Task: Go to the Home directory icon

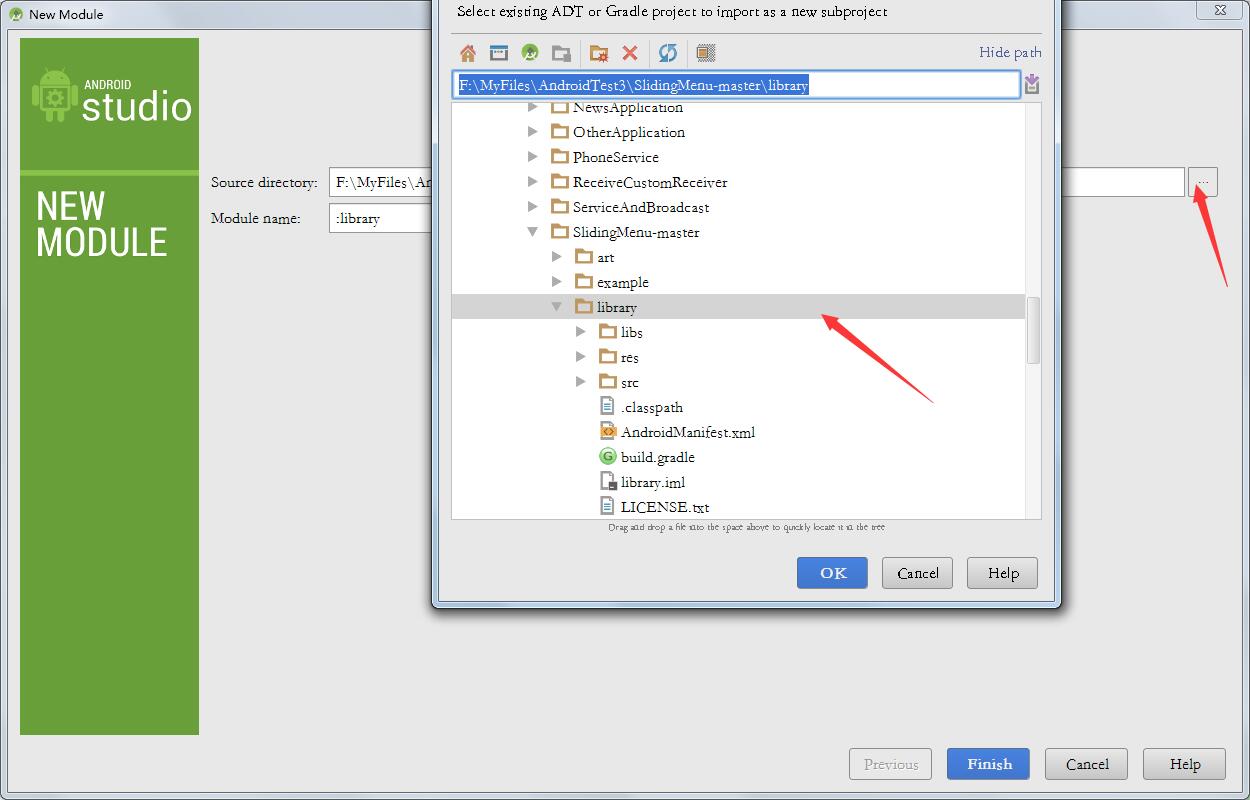Action: 468,53
